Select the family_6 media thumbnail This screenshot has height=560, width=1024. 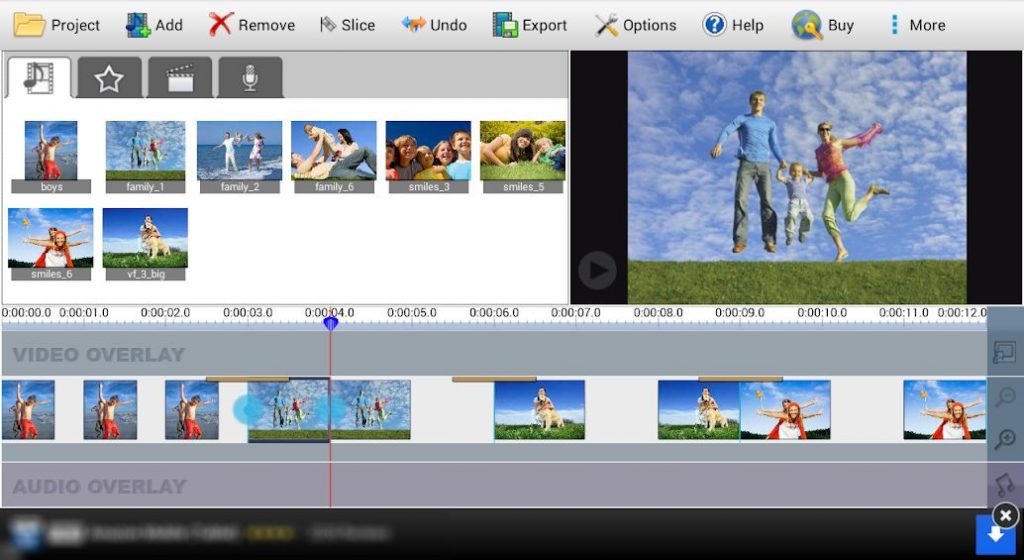(333, 156)
